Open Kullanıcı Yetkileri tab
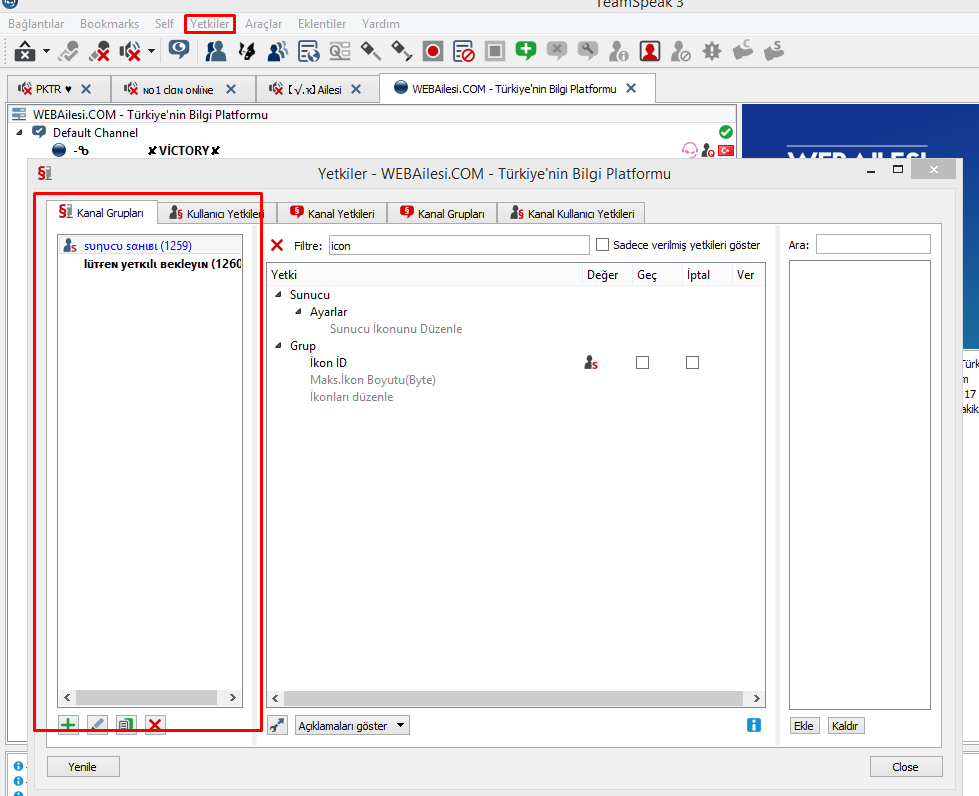 click(x=217, y=214)
